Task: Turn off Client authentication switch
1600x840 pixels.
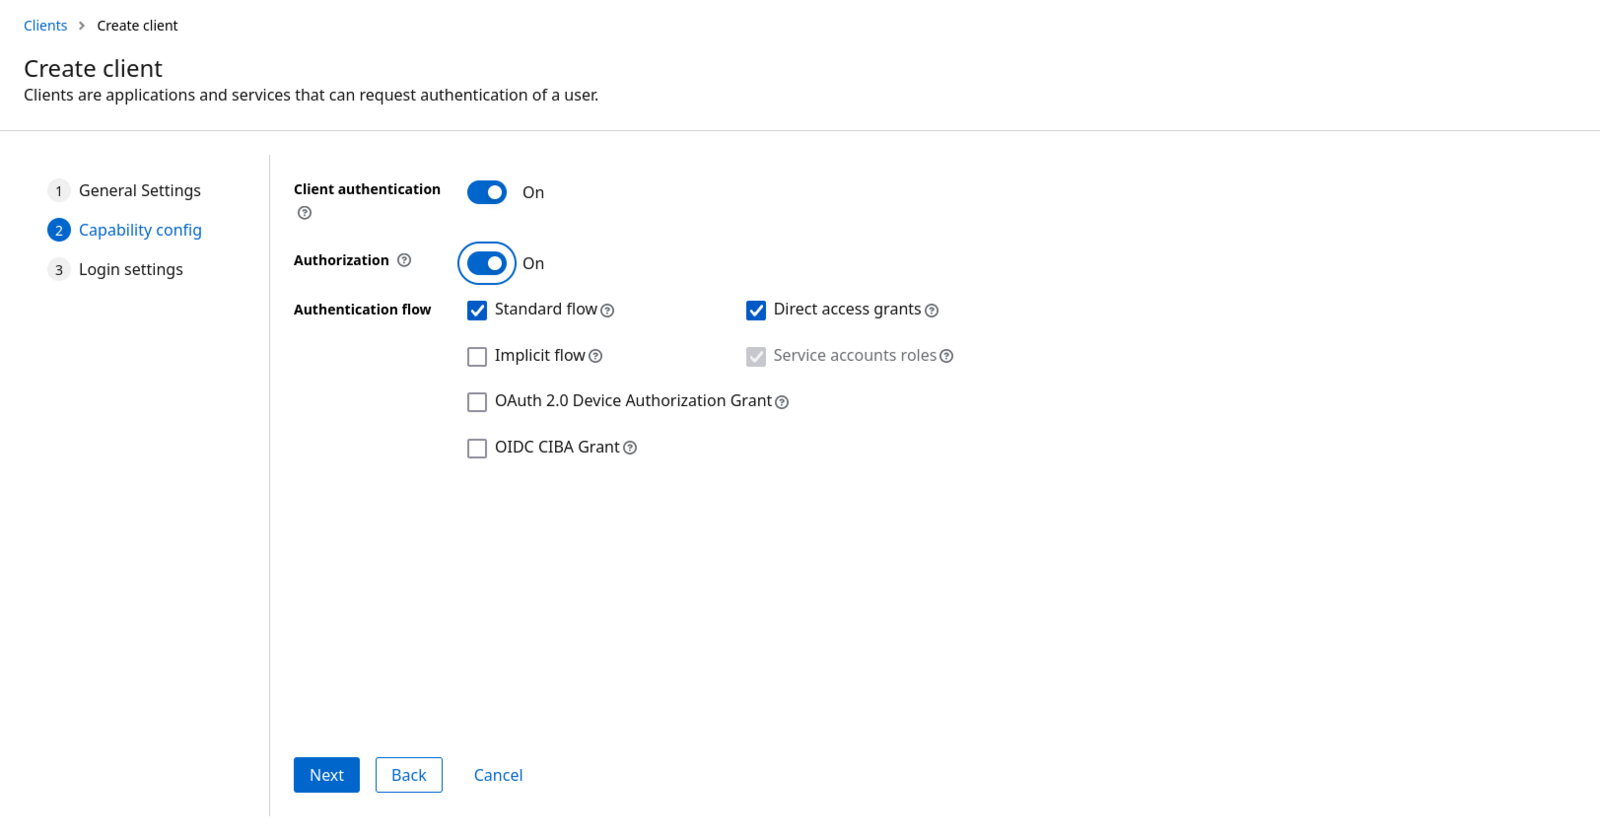Action: tap(487, 192)
